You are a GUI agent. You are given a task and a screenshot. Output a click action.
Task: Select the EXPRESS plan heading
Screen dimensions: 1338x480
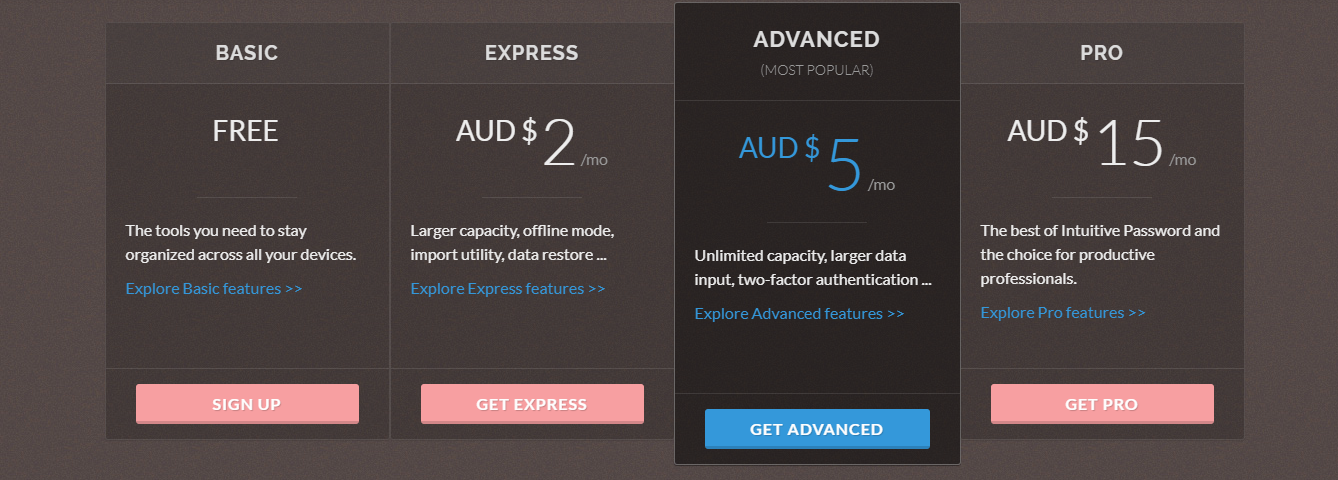pyautogui.click(x=532, y=53)
